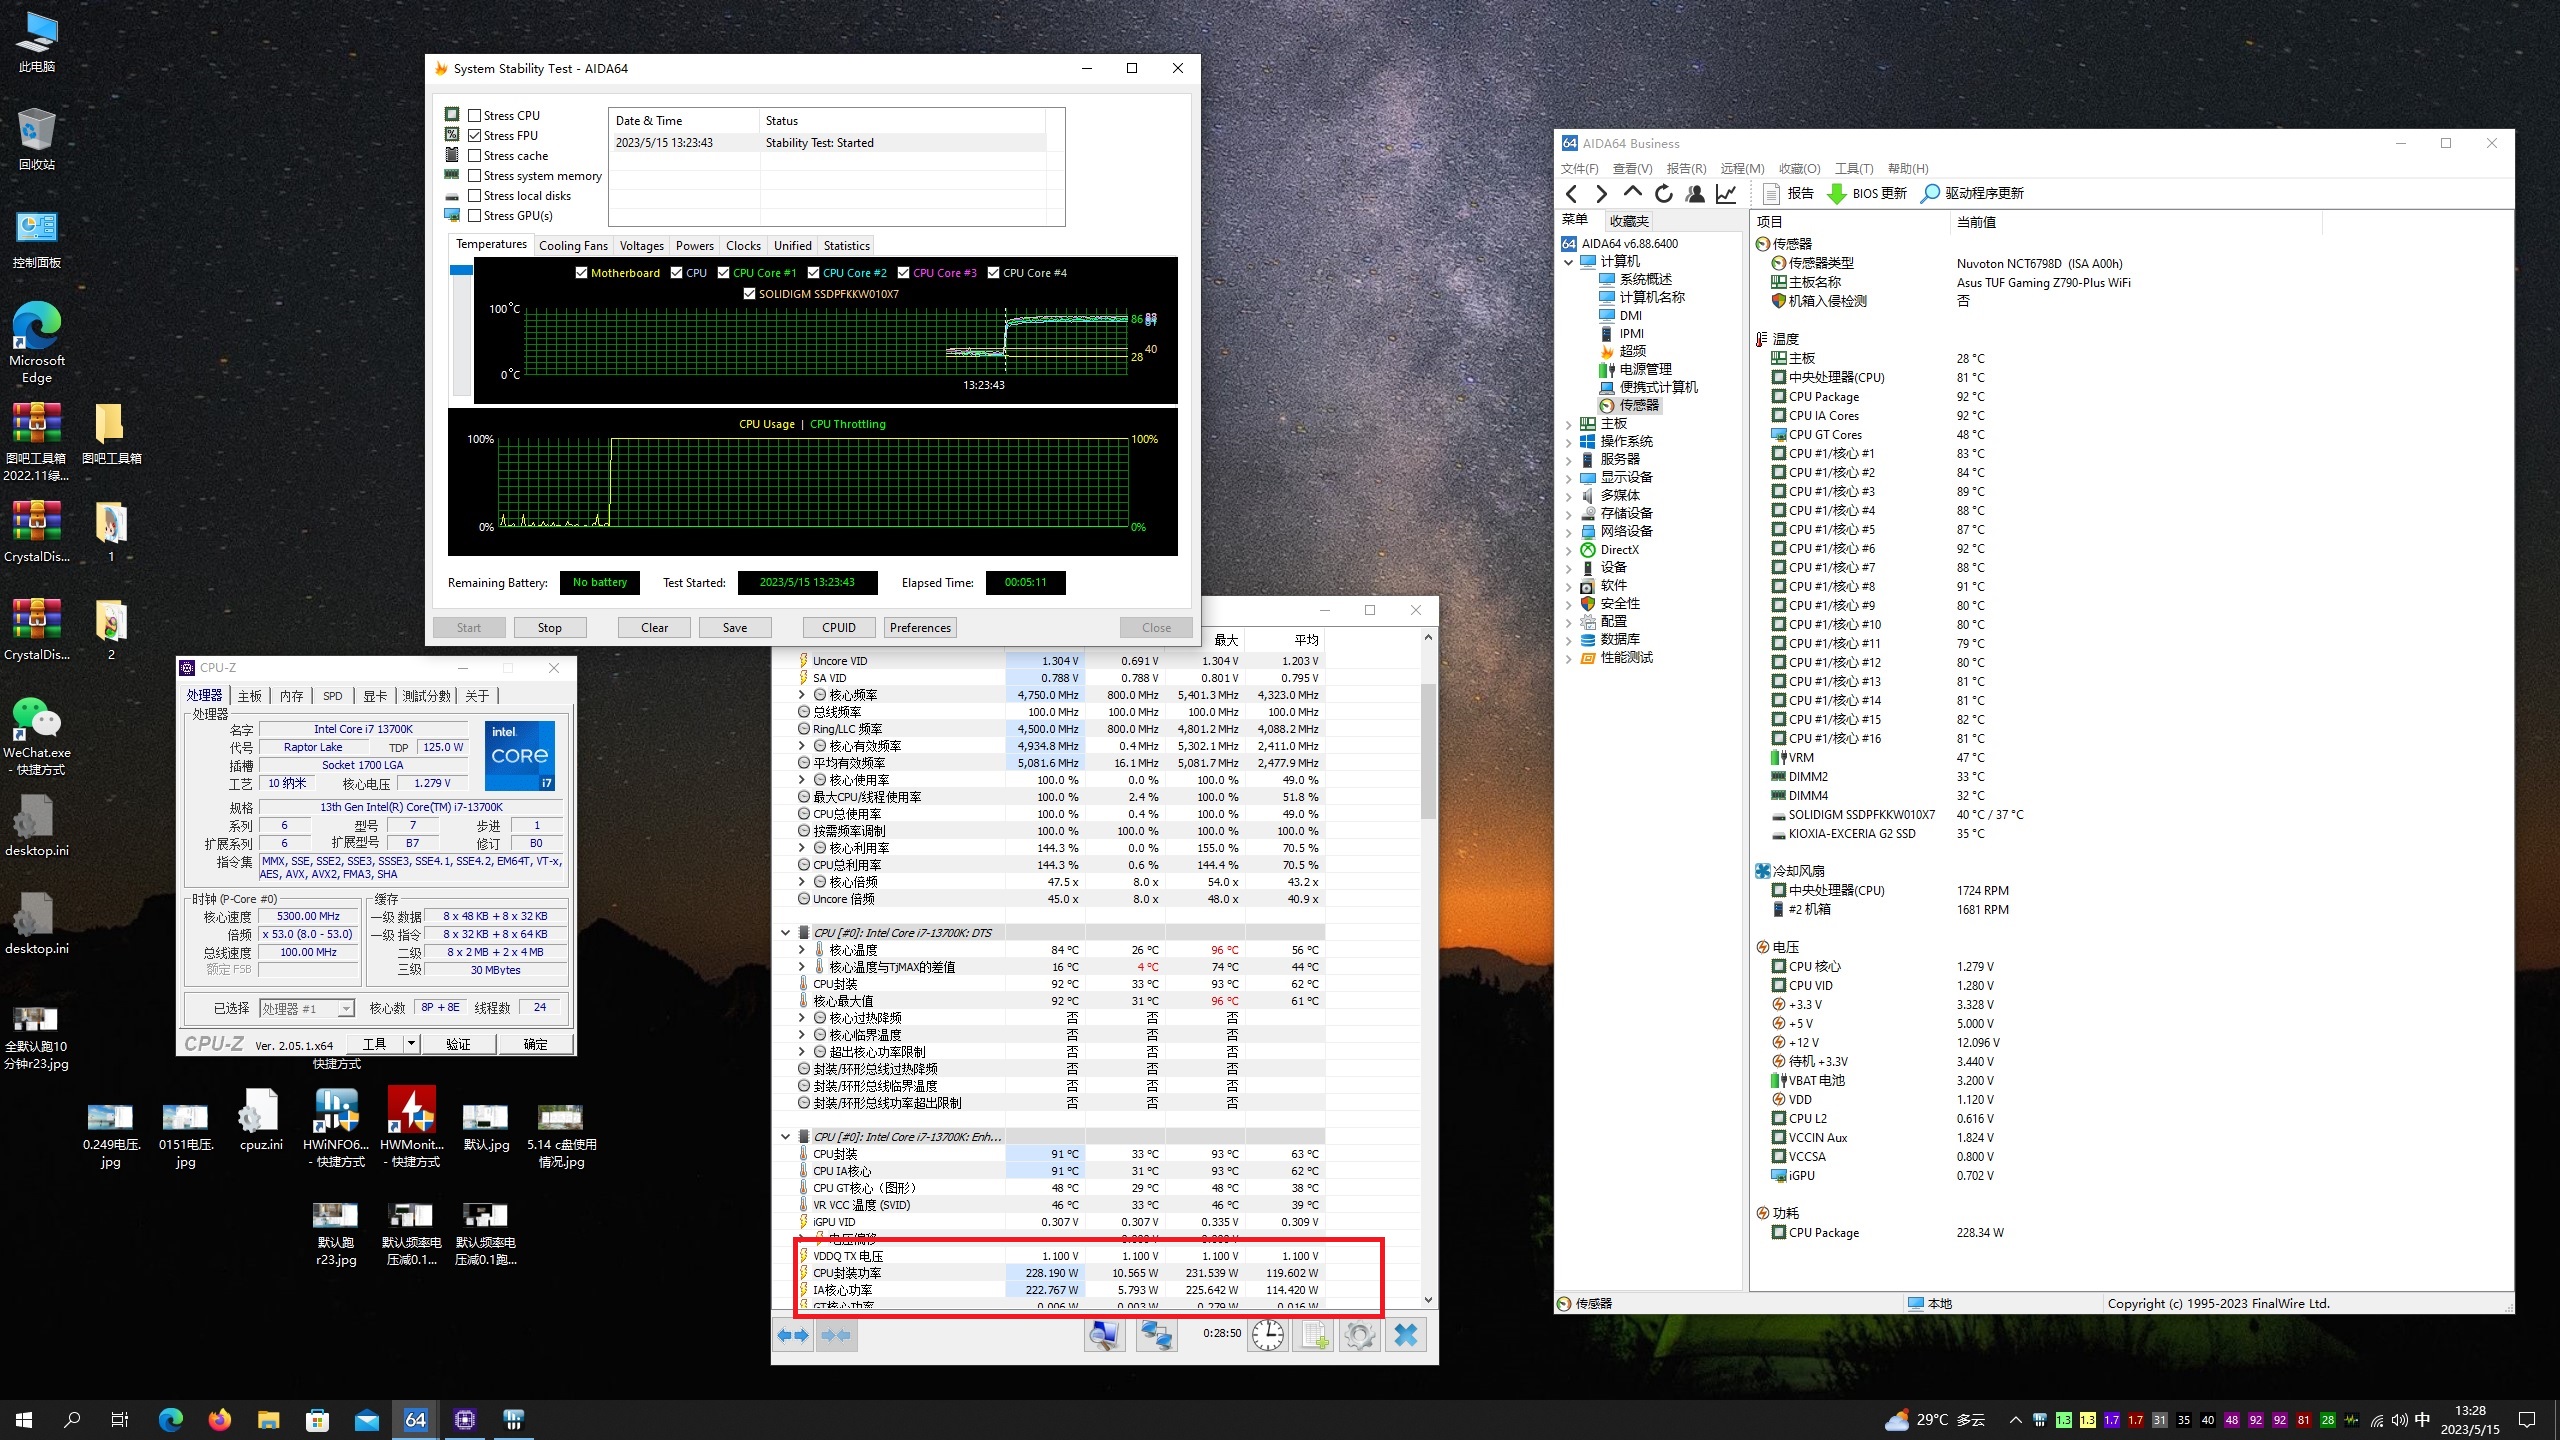The image size is (2560, 1440).
Task: Expand the 主板 tree node in AIDA64
Action: click(x=1569, y=424)
